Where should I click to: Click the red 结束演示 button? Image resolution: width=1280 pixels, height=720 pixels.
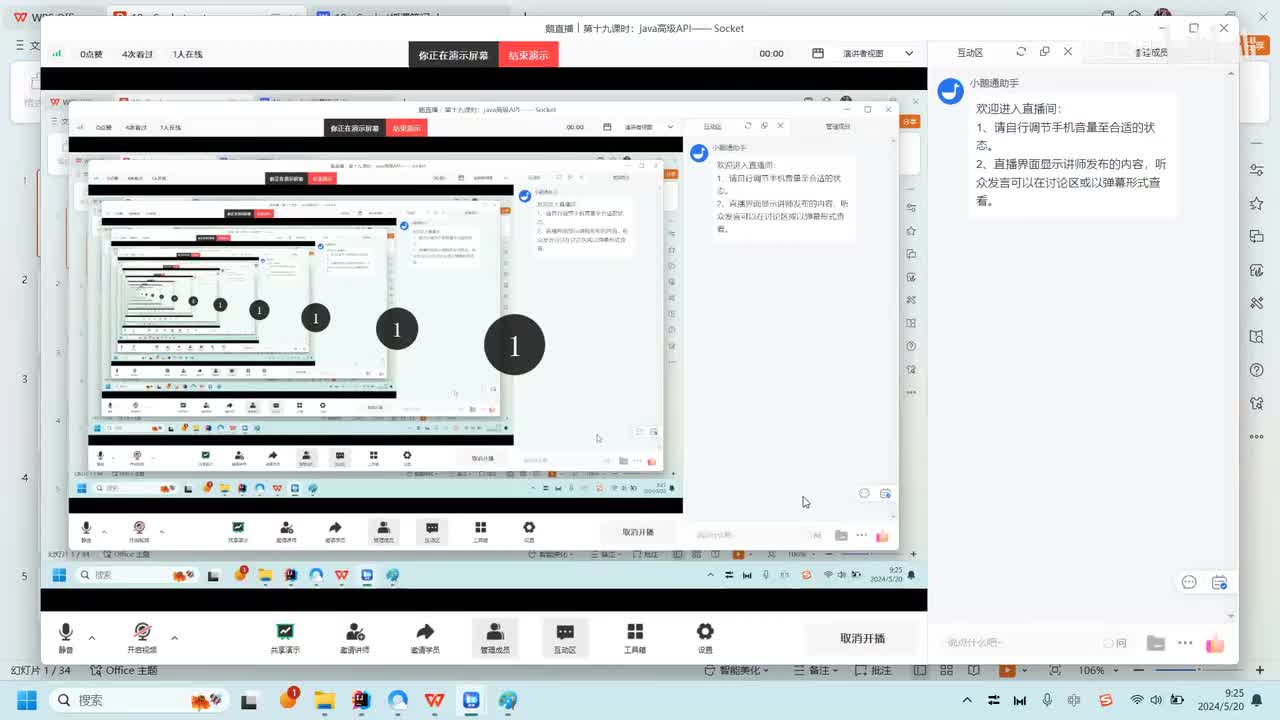click(528, 54)
